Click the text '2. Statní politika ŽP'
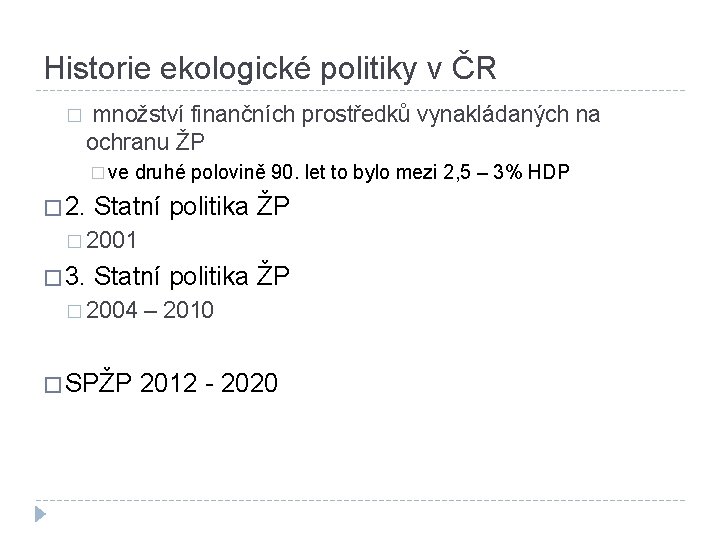The height and width of the screenshot is (540, 720). (x=177, y=206)
